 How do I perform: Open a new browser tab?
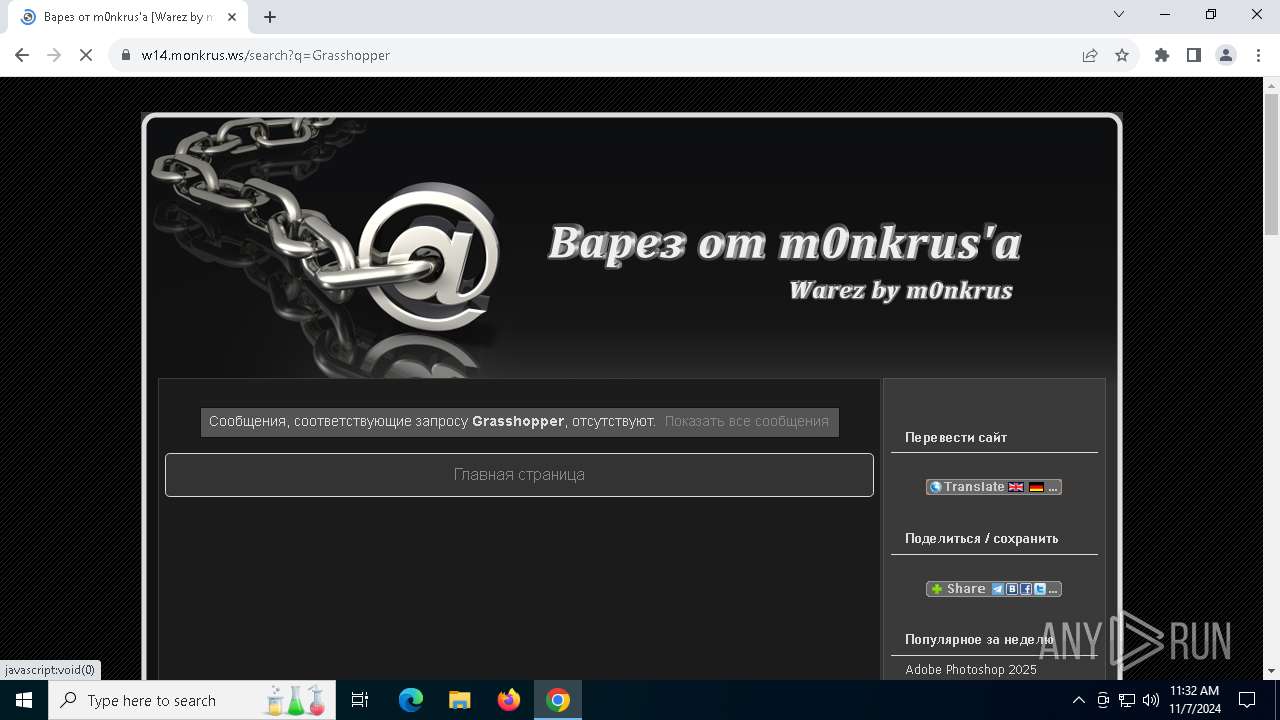[x=270, y=17]
